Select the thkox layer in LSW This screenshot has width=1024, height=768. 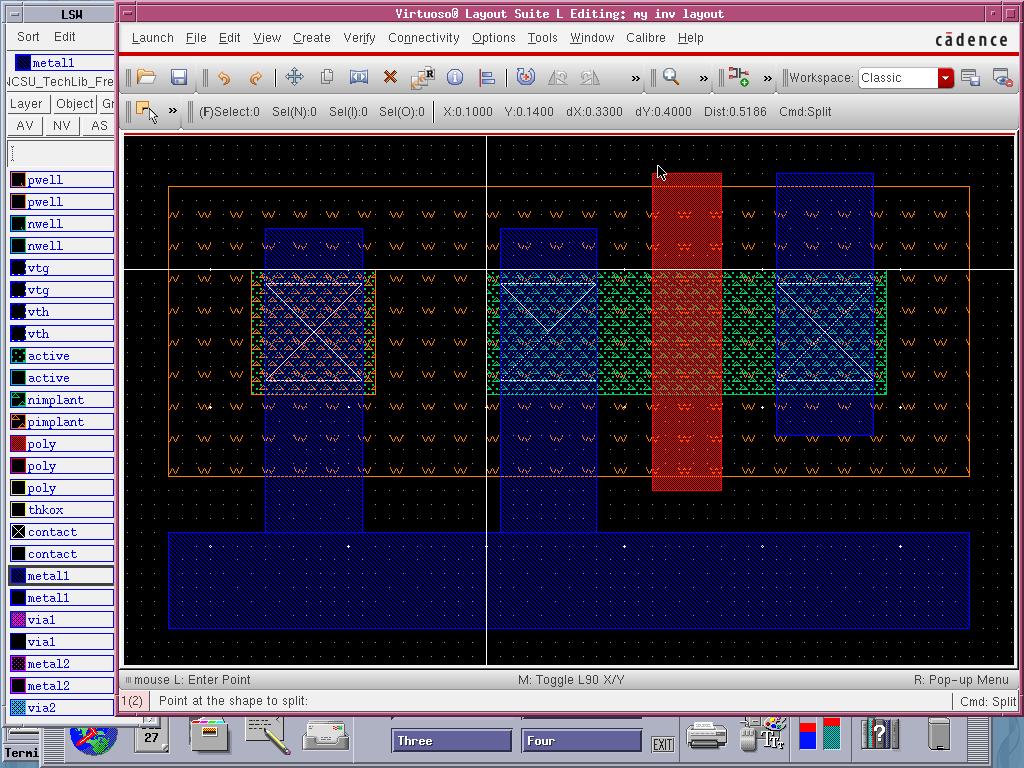(62, 509)
